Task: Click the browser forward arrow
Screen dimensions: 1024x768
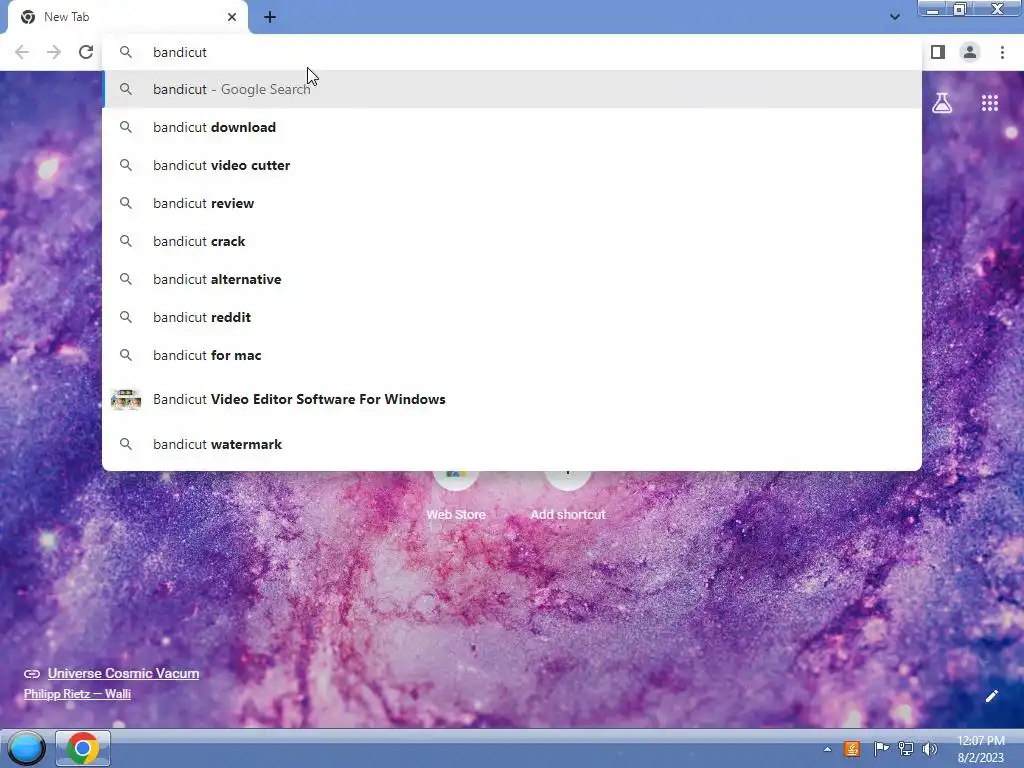Action: (54, 52)
